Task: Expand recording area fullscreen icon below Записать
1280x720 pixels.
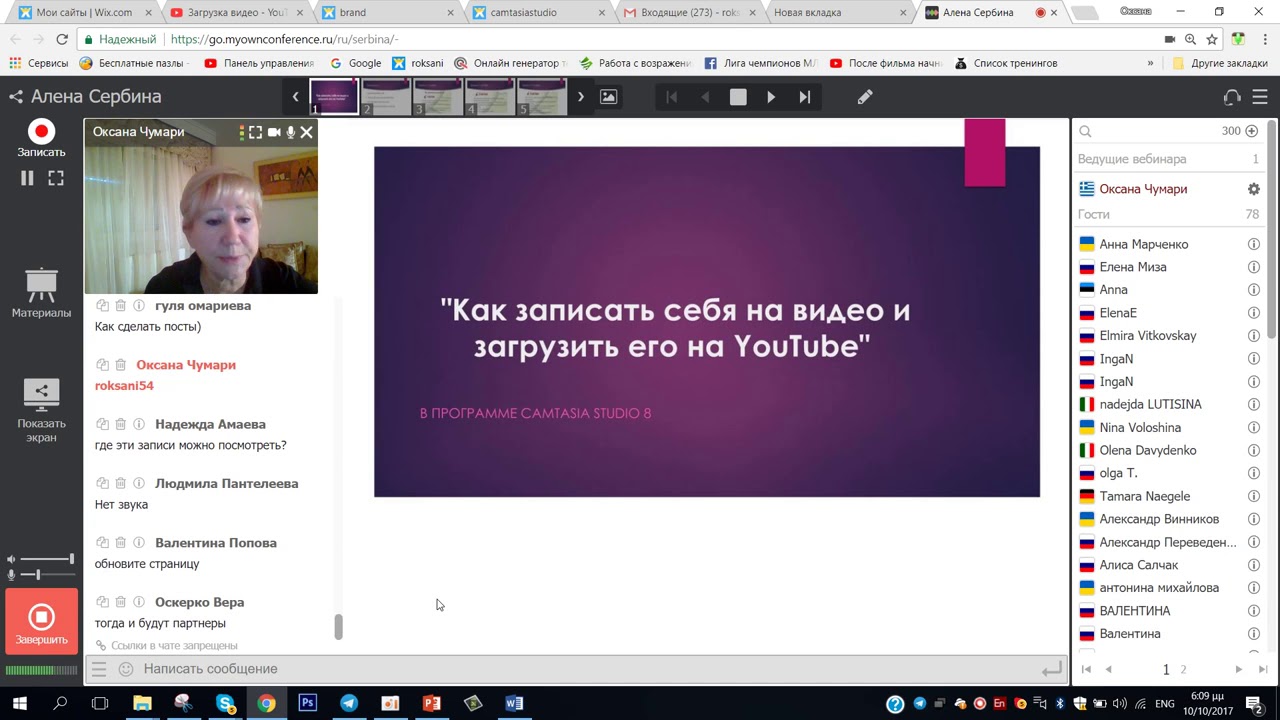Action: pos(56,178)
